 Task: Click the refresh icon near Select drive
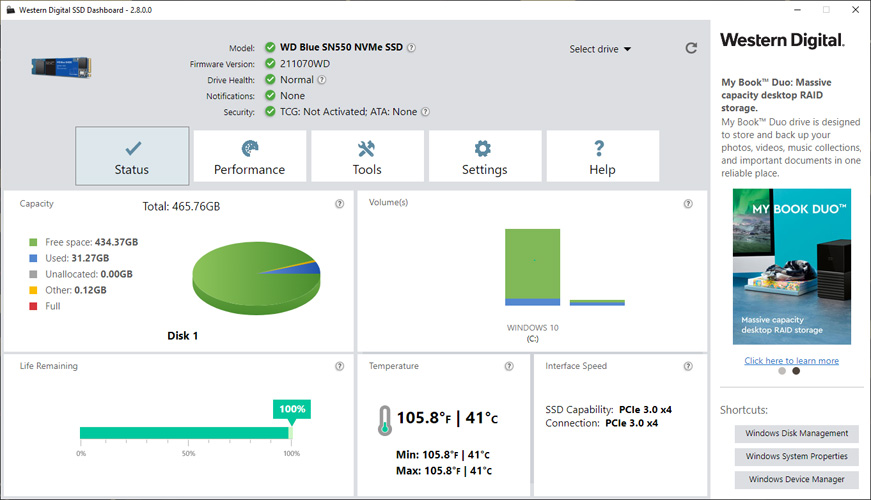tap(691, 48)
